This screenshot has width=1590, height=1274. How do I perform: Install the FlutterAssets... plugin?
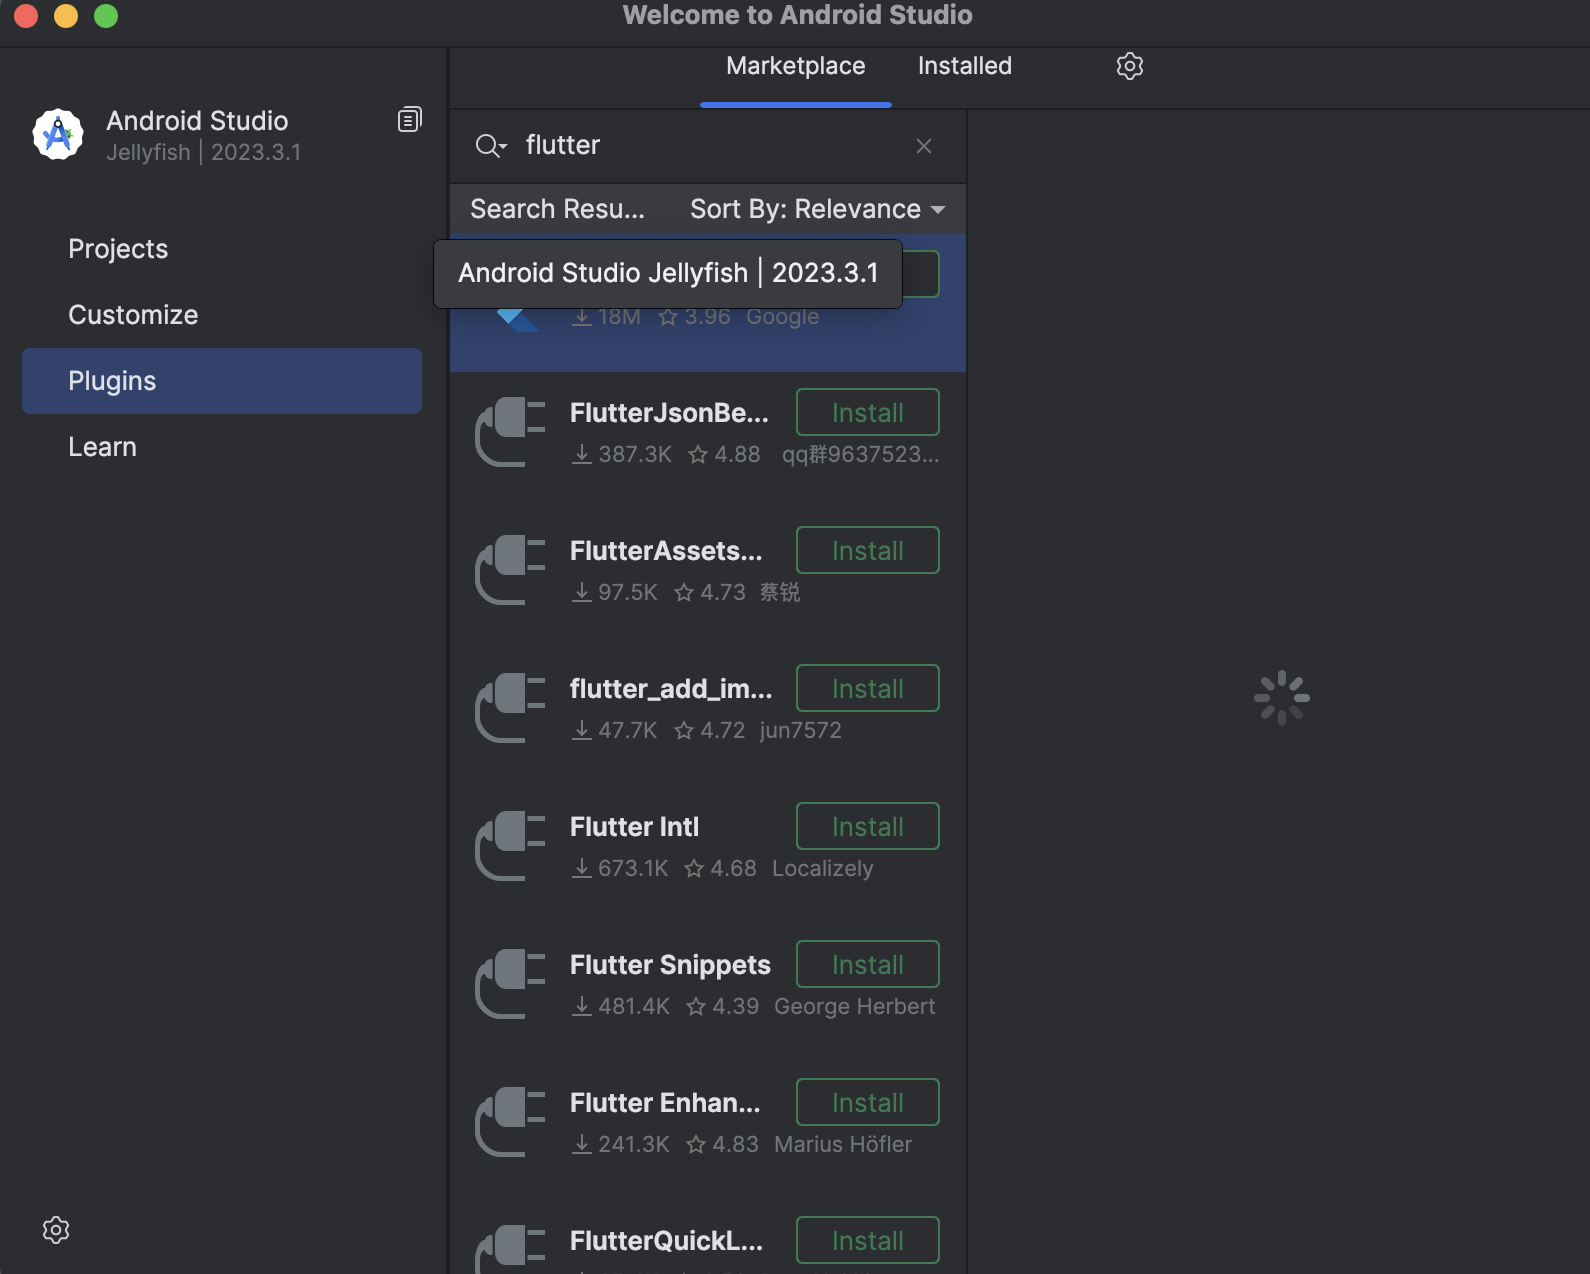point(868,550)
